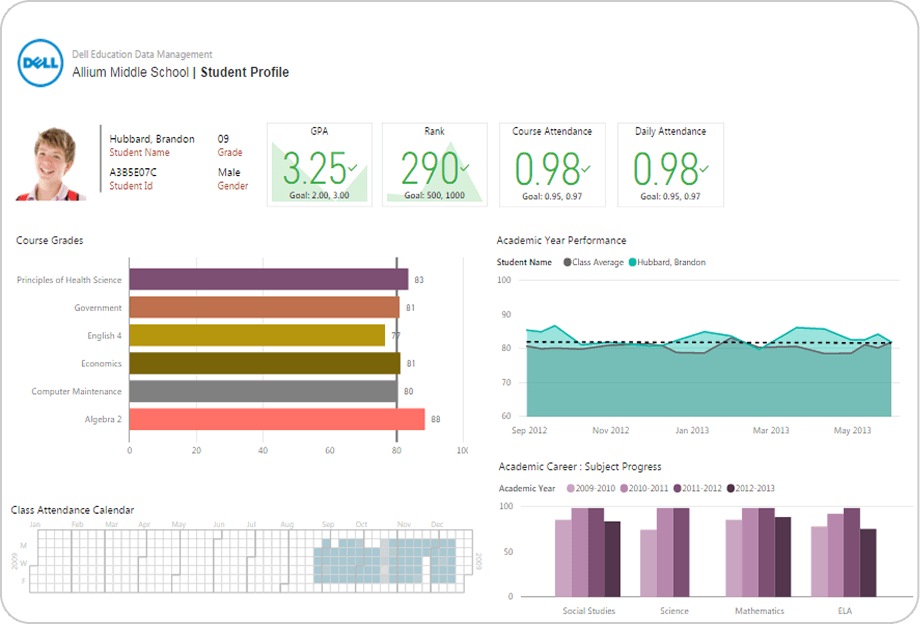920x624 pixels.
Task: Click the ELA 2011-2012 bar
Action: point(852,552)
